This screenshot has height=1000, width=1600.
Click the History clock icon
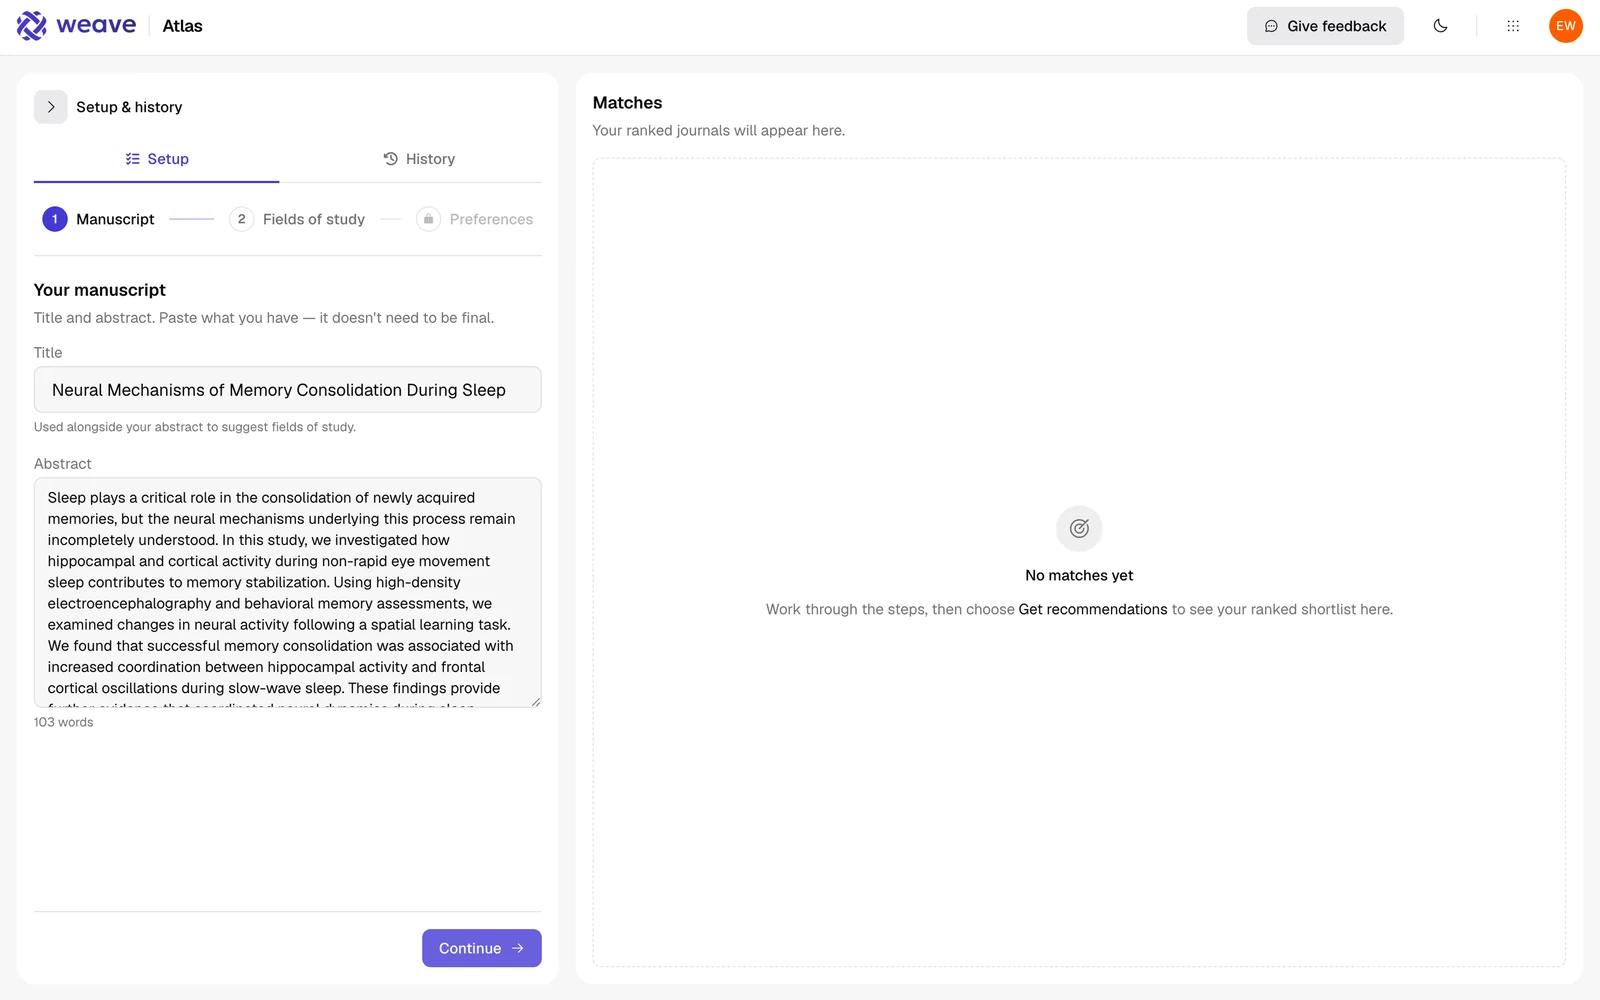tap(391, 159)
